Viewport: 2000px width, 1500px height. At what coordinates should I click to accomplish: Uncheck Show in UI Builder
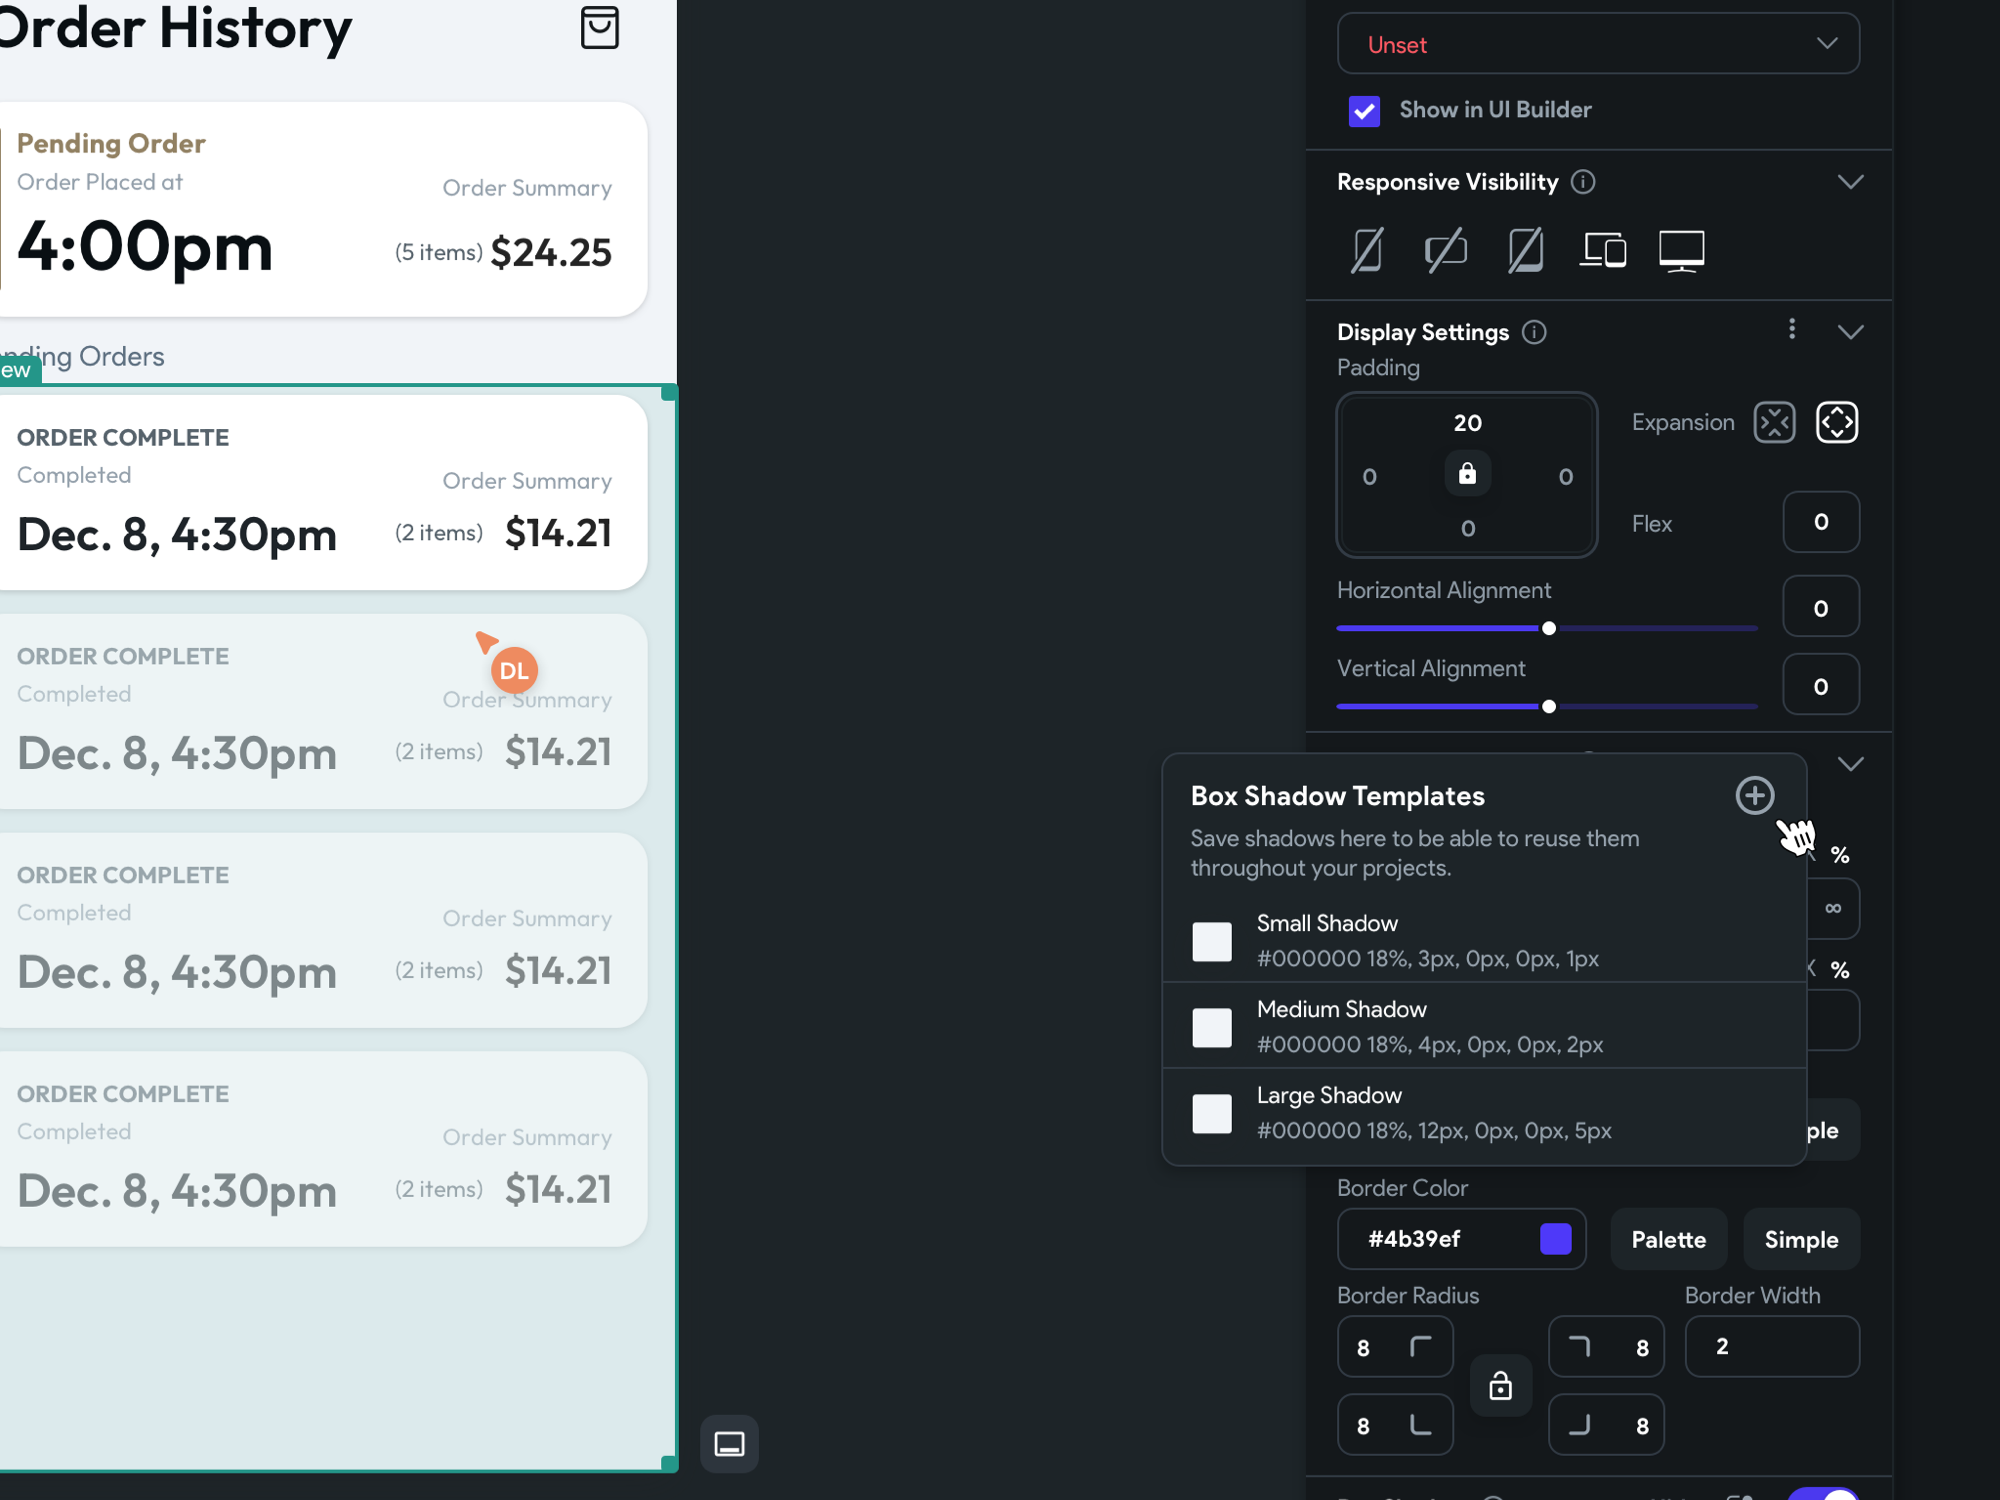point(1364,111)
